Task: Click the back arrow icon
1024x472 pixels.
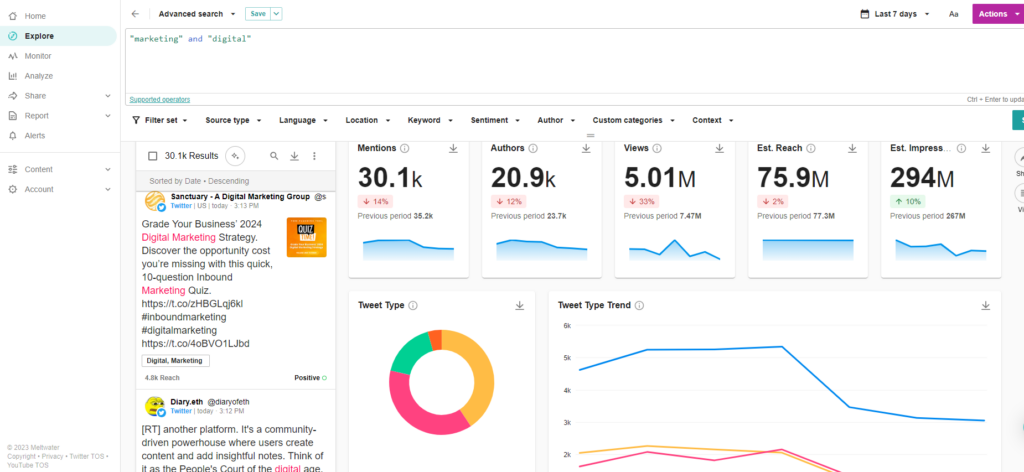Action: tap(135, 14)
